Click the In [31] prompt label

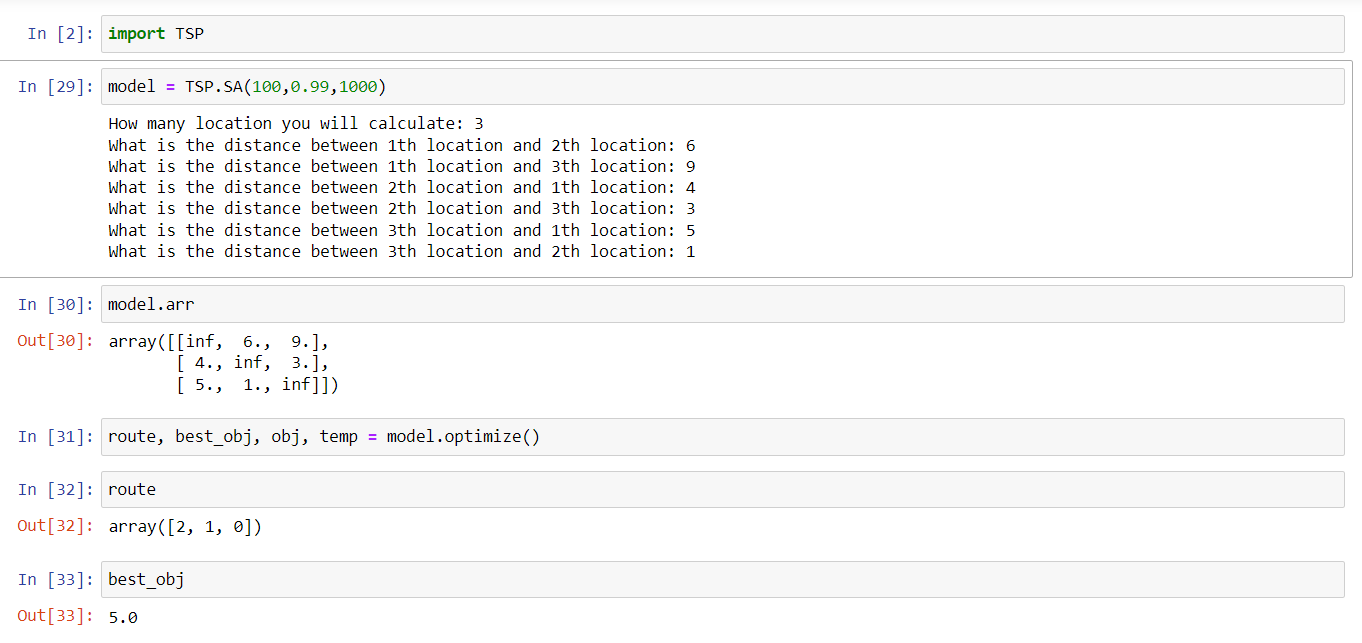[x=57, y=437]
